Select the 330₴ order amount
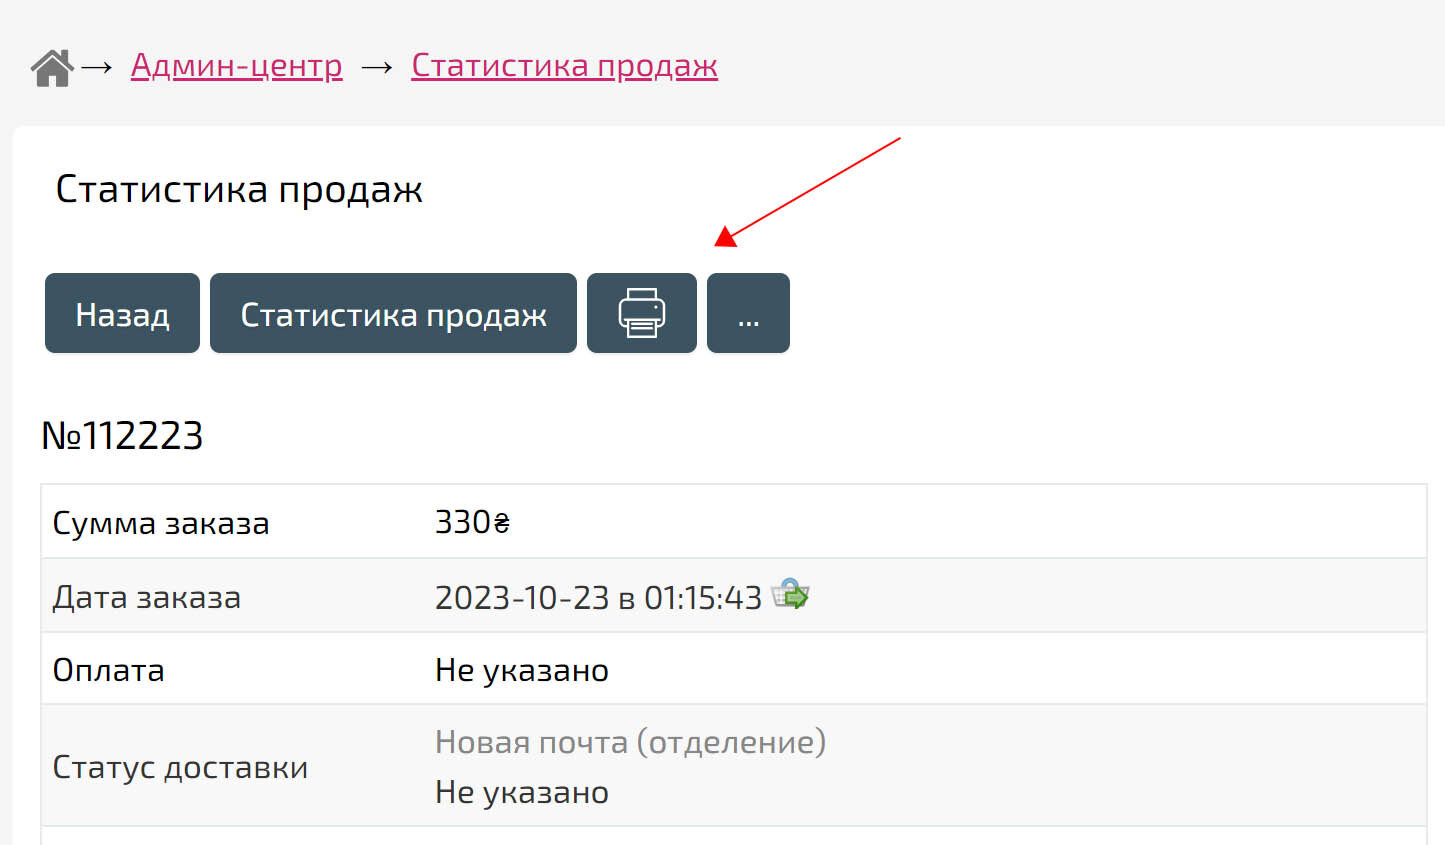The width and height of the screenshot is (1445, 845). tap(472, 522)
